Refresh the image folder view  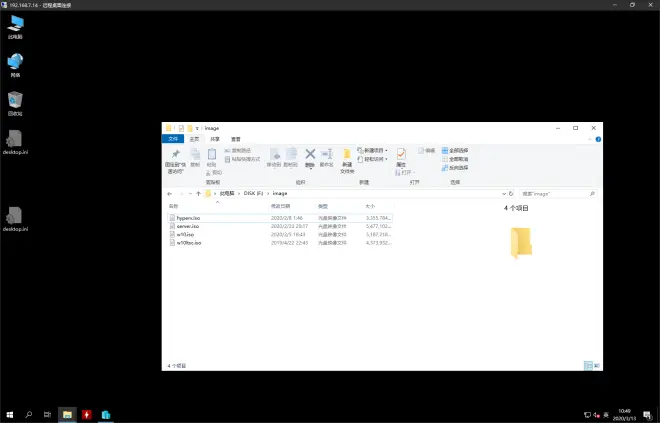511,194
